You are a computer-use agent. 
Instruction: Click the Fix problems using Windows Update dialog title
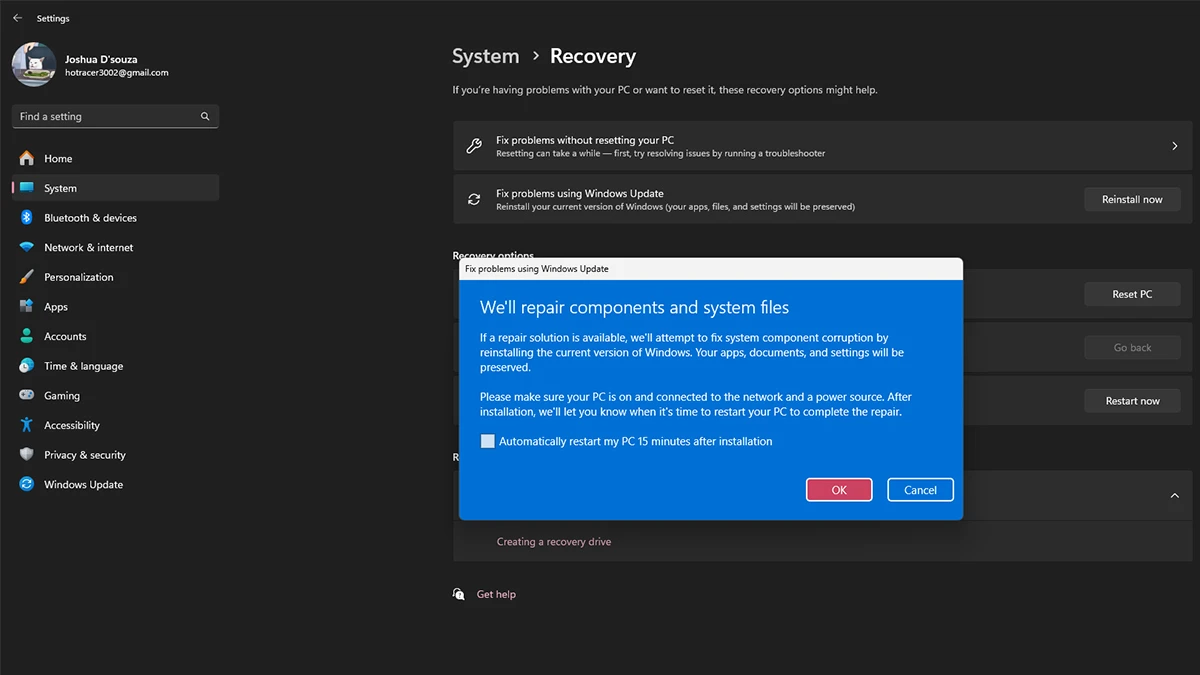537,269
